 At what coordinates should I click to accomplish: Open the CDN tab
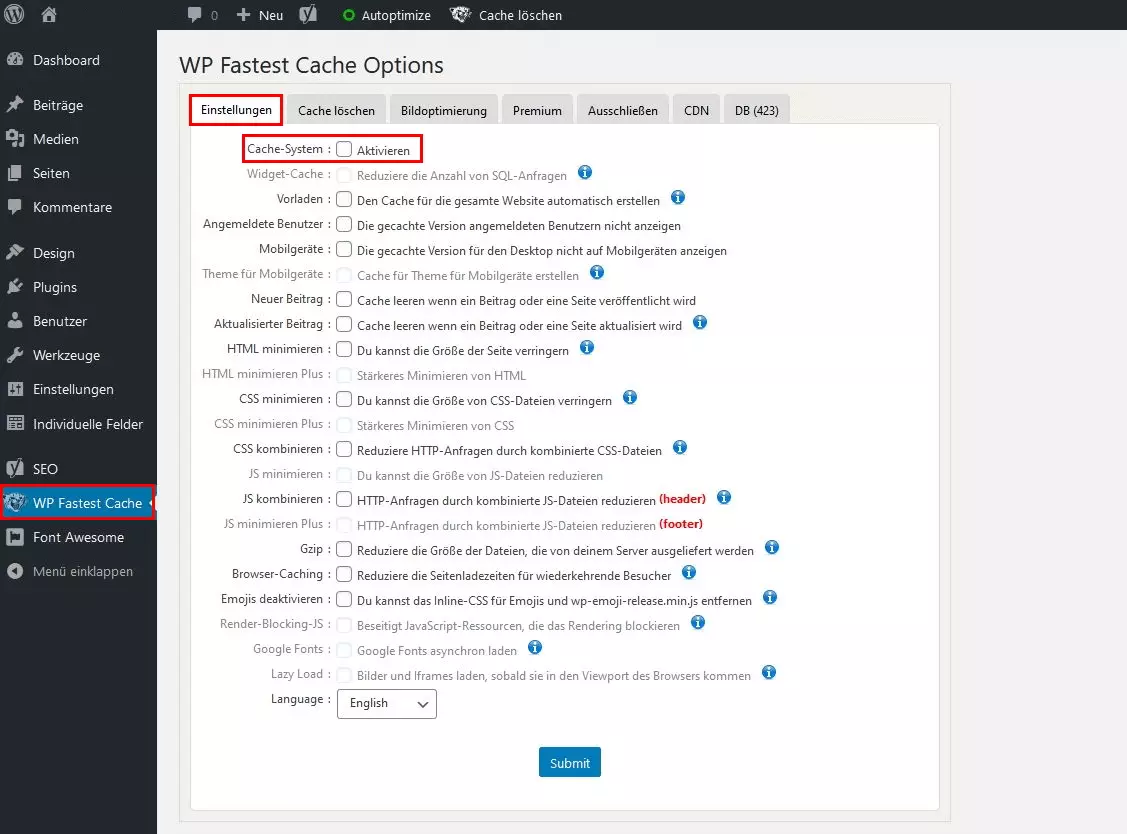point(696,110)
